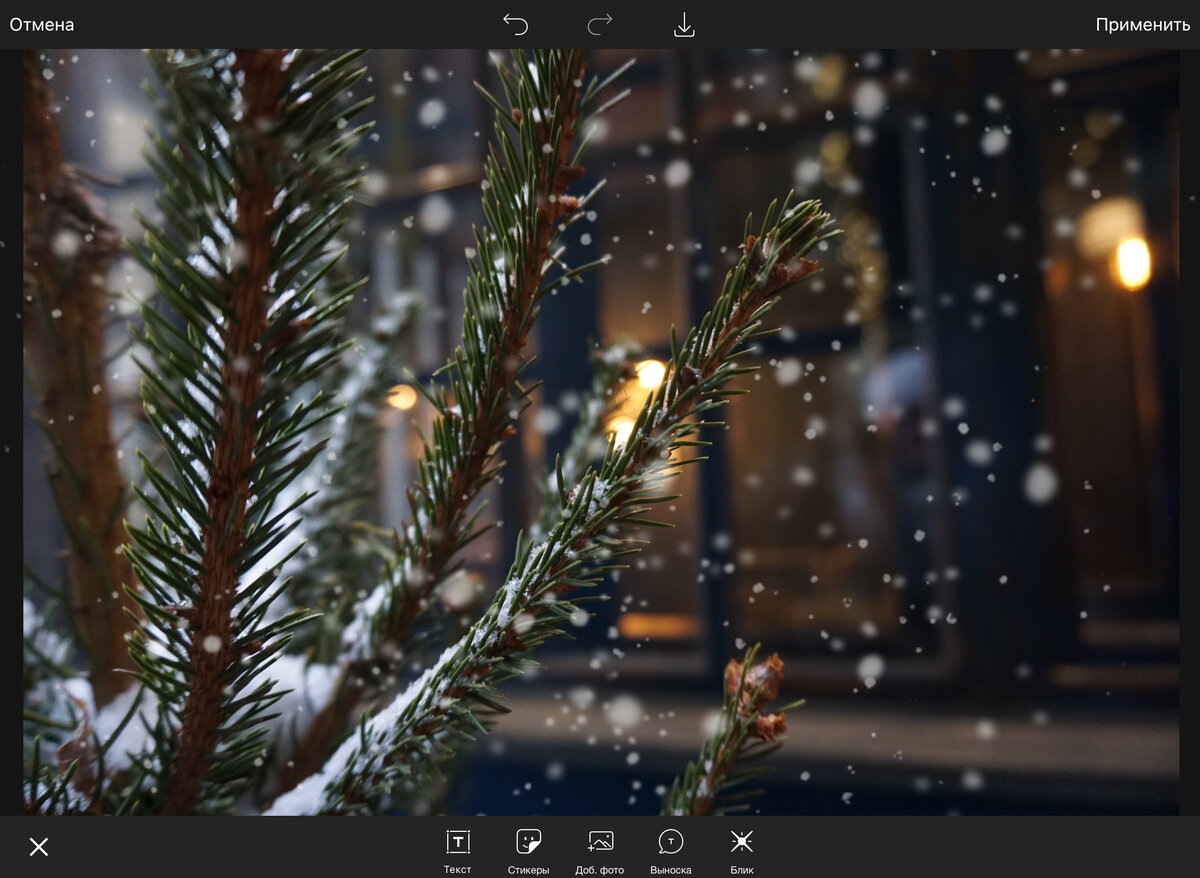Screen dimensions: 1200x878
Task: Choose the Доб. фото tool
Action: (x=600, y=851)
